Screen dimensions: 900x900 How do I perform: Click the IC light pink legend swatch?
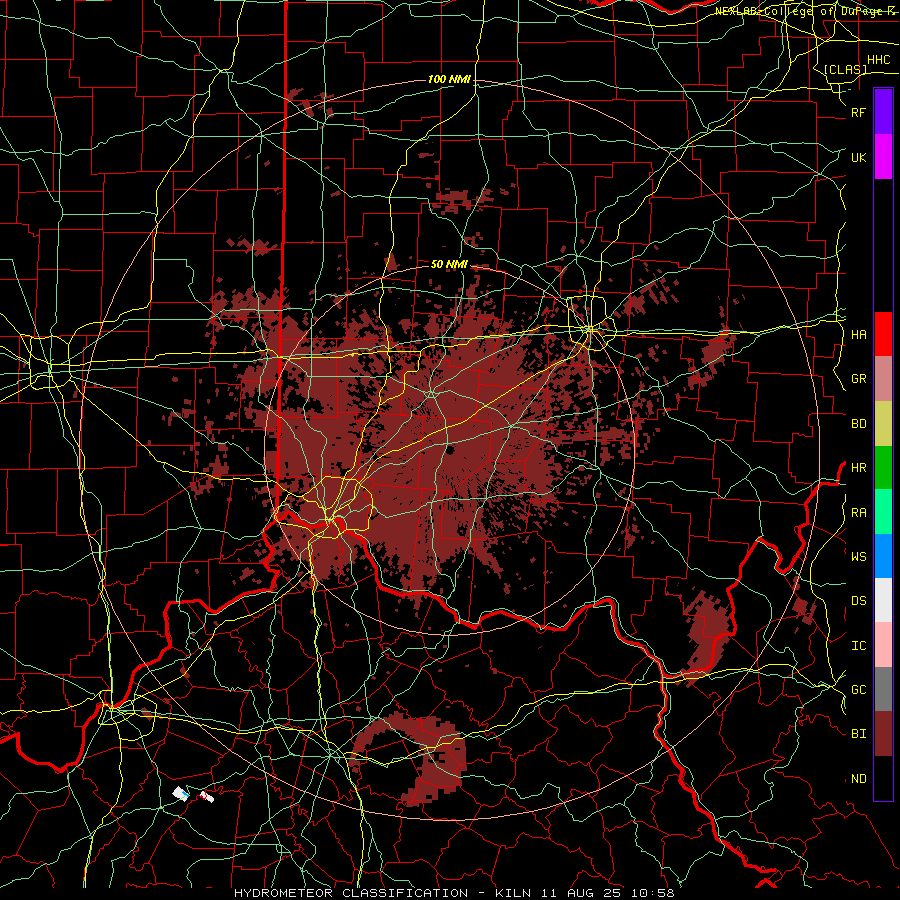pyautogui.click(x=883, y=645)
